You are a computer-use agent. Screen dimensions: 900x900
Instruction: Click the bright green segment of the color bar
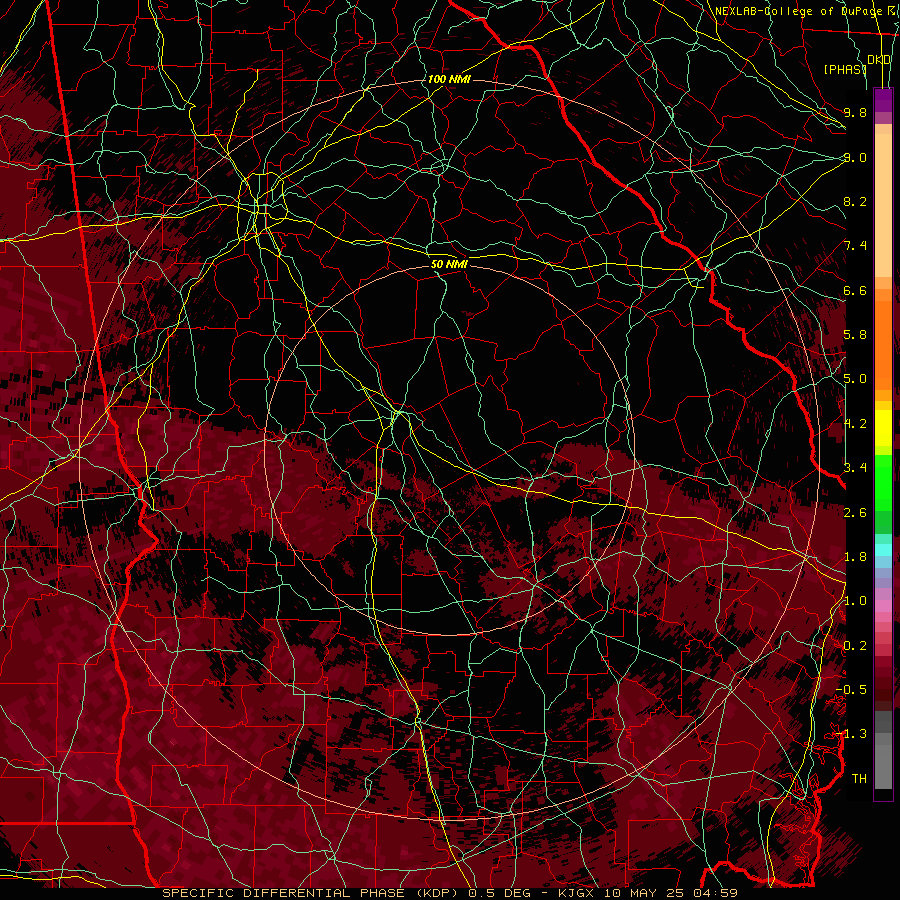click(883, 482)
